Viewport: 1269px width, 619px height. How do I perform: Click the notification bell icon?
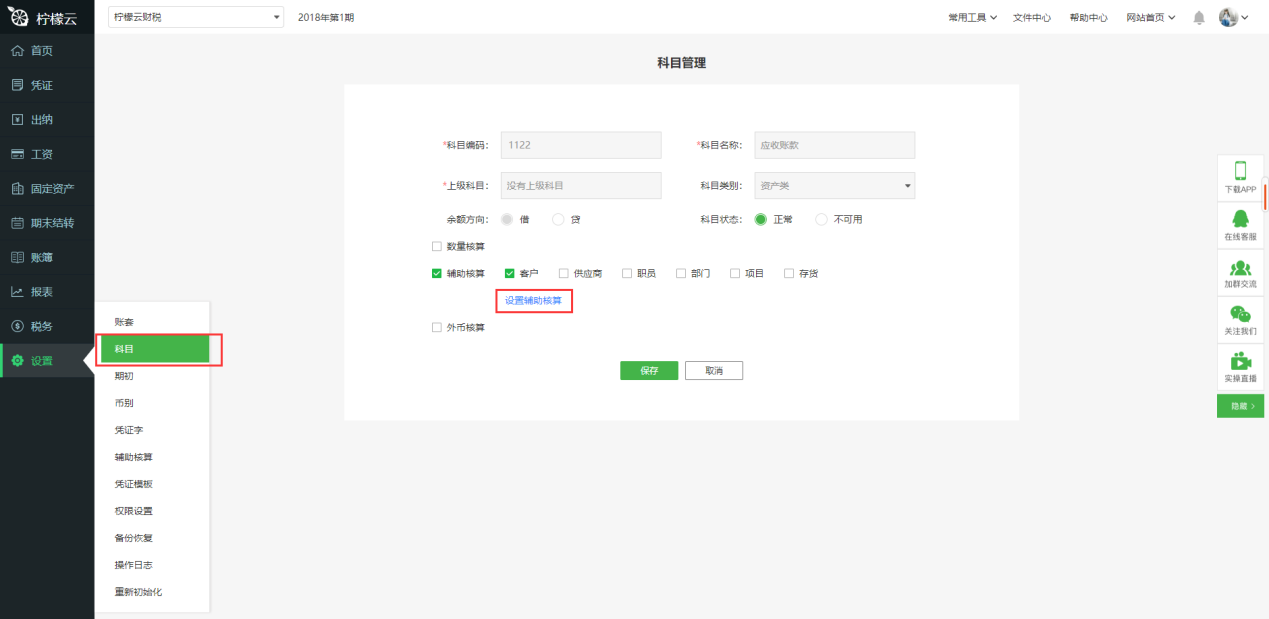(1199, 17)
